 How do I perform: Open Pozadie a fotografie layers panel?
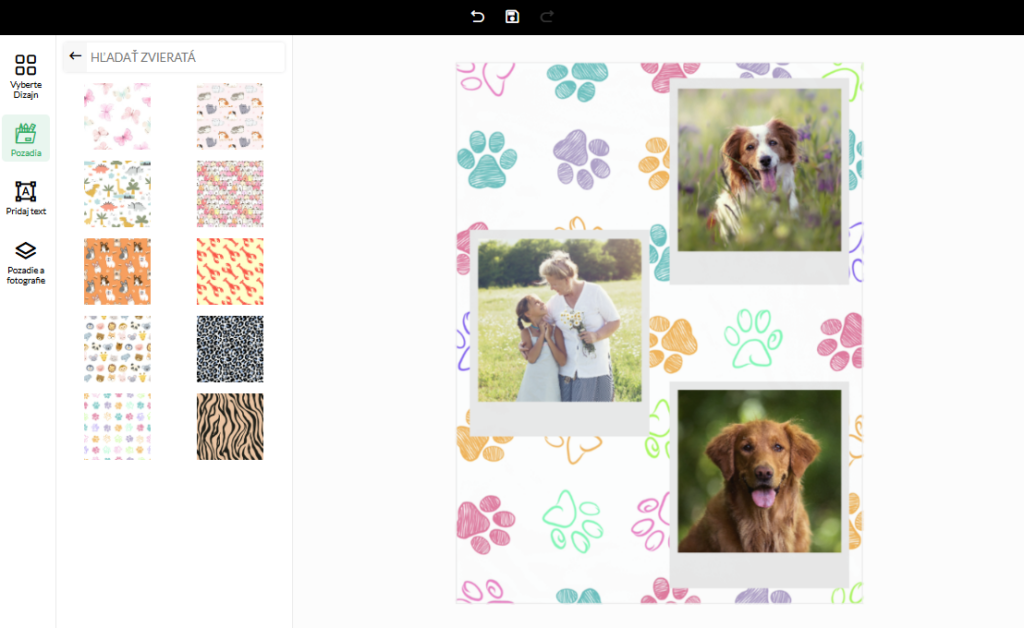[26, 263]
